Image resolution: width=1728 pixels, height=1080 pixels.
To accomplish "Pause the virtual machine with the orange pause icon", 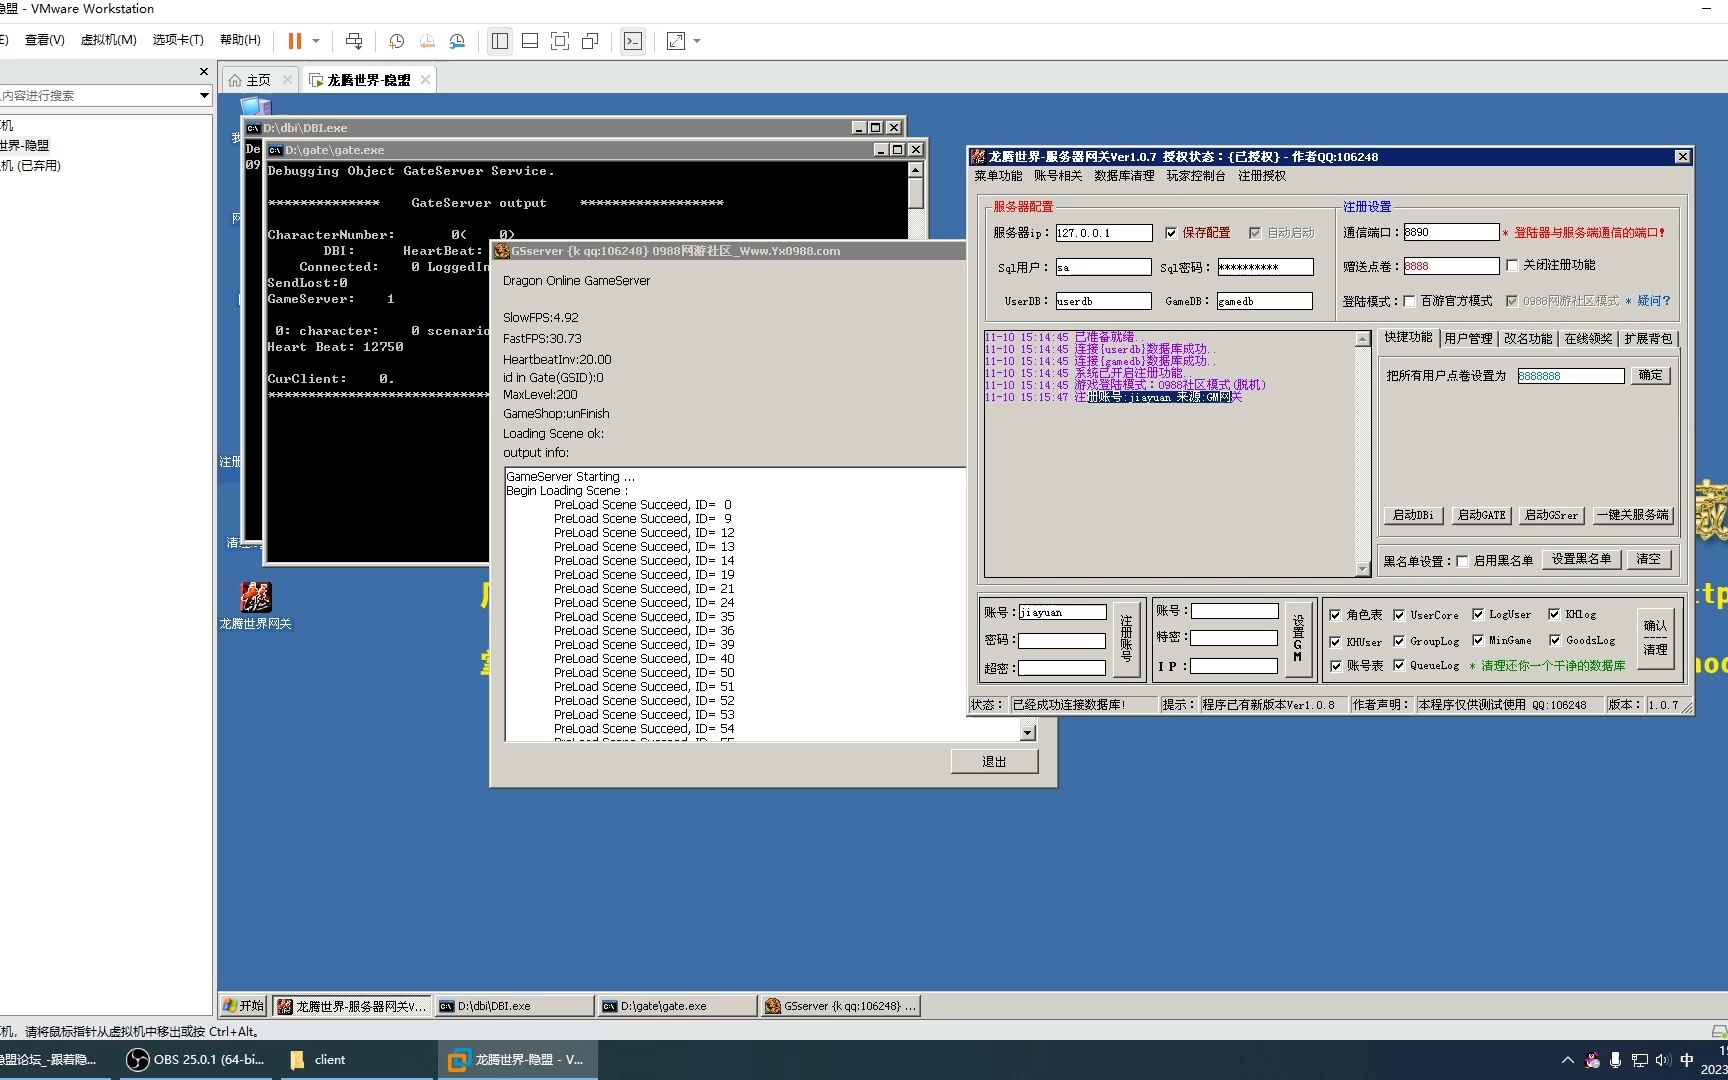I will point(295,41).
